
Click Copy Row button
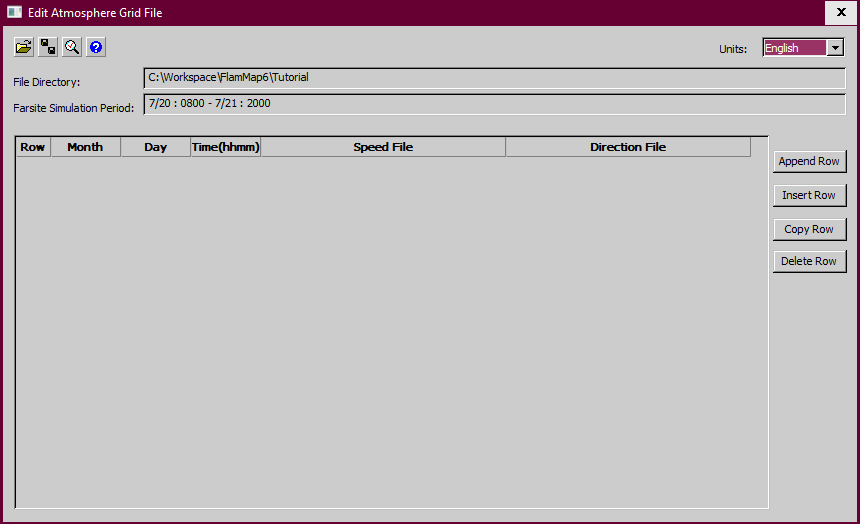tap(809, 229)
